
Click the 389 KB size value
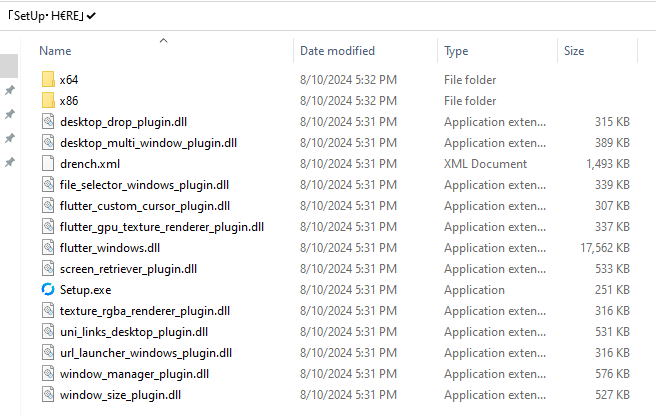(x=612, y=143)
